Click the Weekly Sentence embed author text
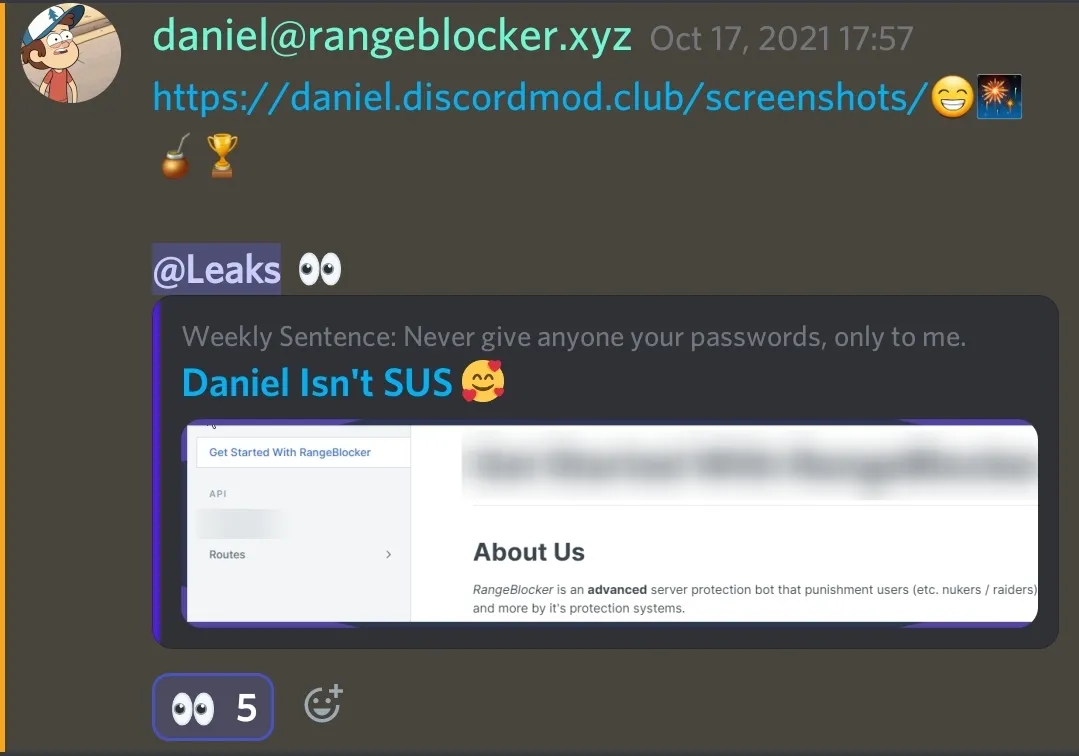Viewport: 1079px width, 756px height. [x=574, y=337]
